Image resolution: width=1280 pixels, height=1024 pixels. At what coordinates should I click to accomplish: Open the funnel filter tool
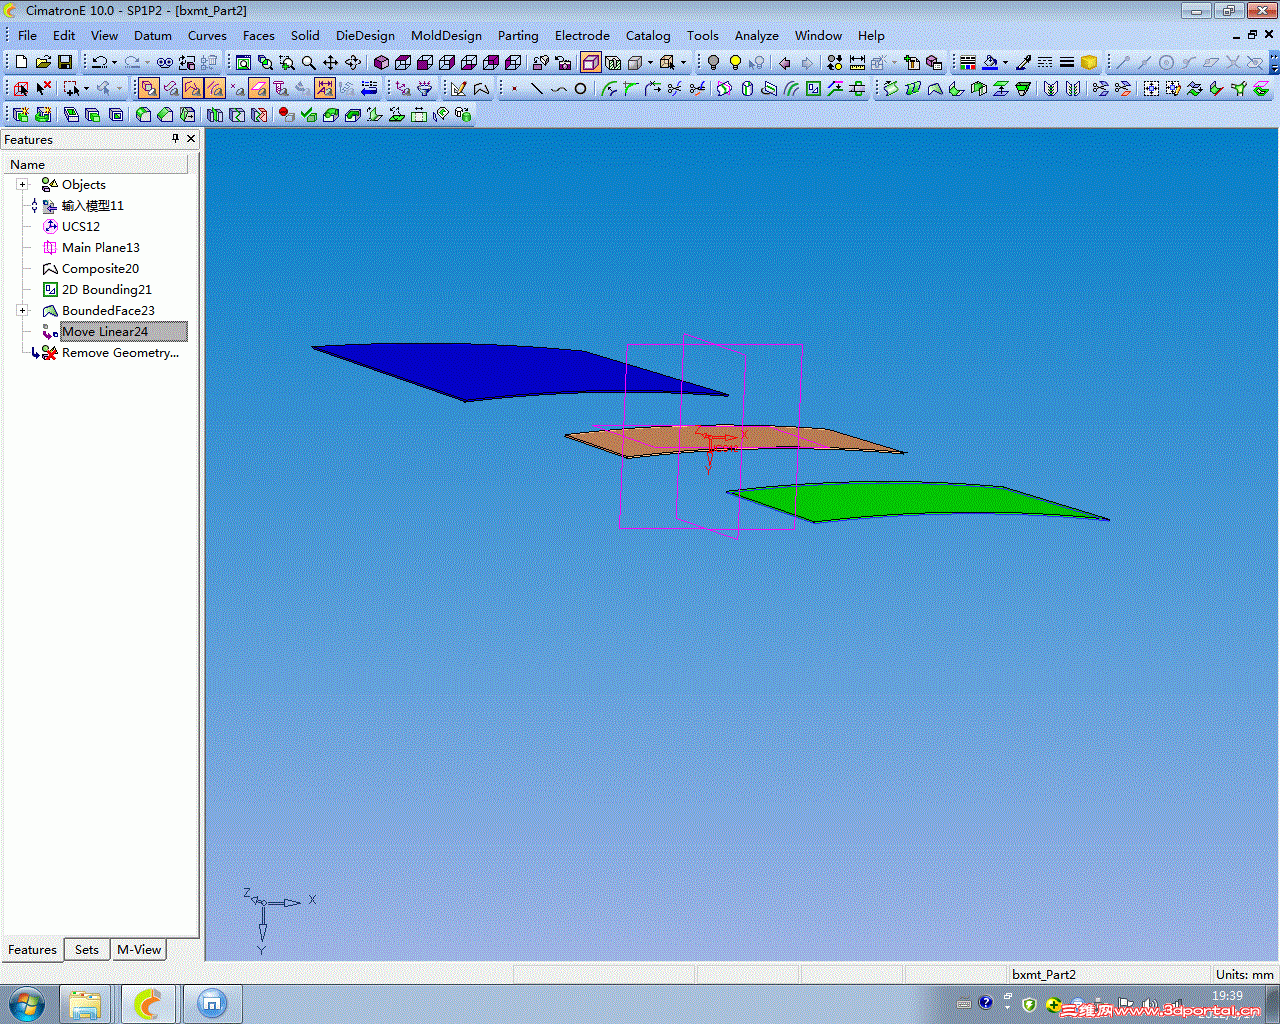[425, 88]
